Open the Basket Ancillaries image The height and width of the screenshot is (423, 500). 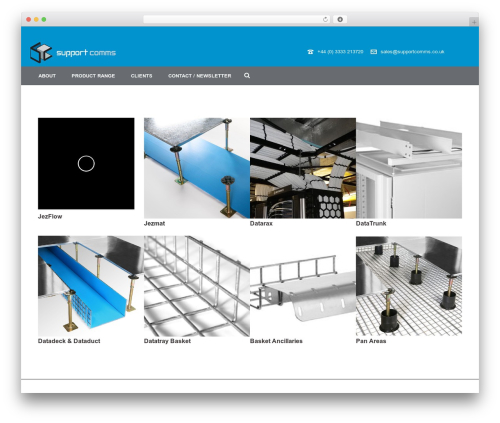coord(303,286)
